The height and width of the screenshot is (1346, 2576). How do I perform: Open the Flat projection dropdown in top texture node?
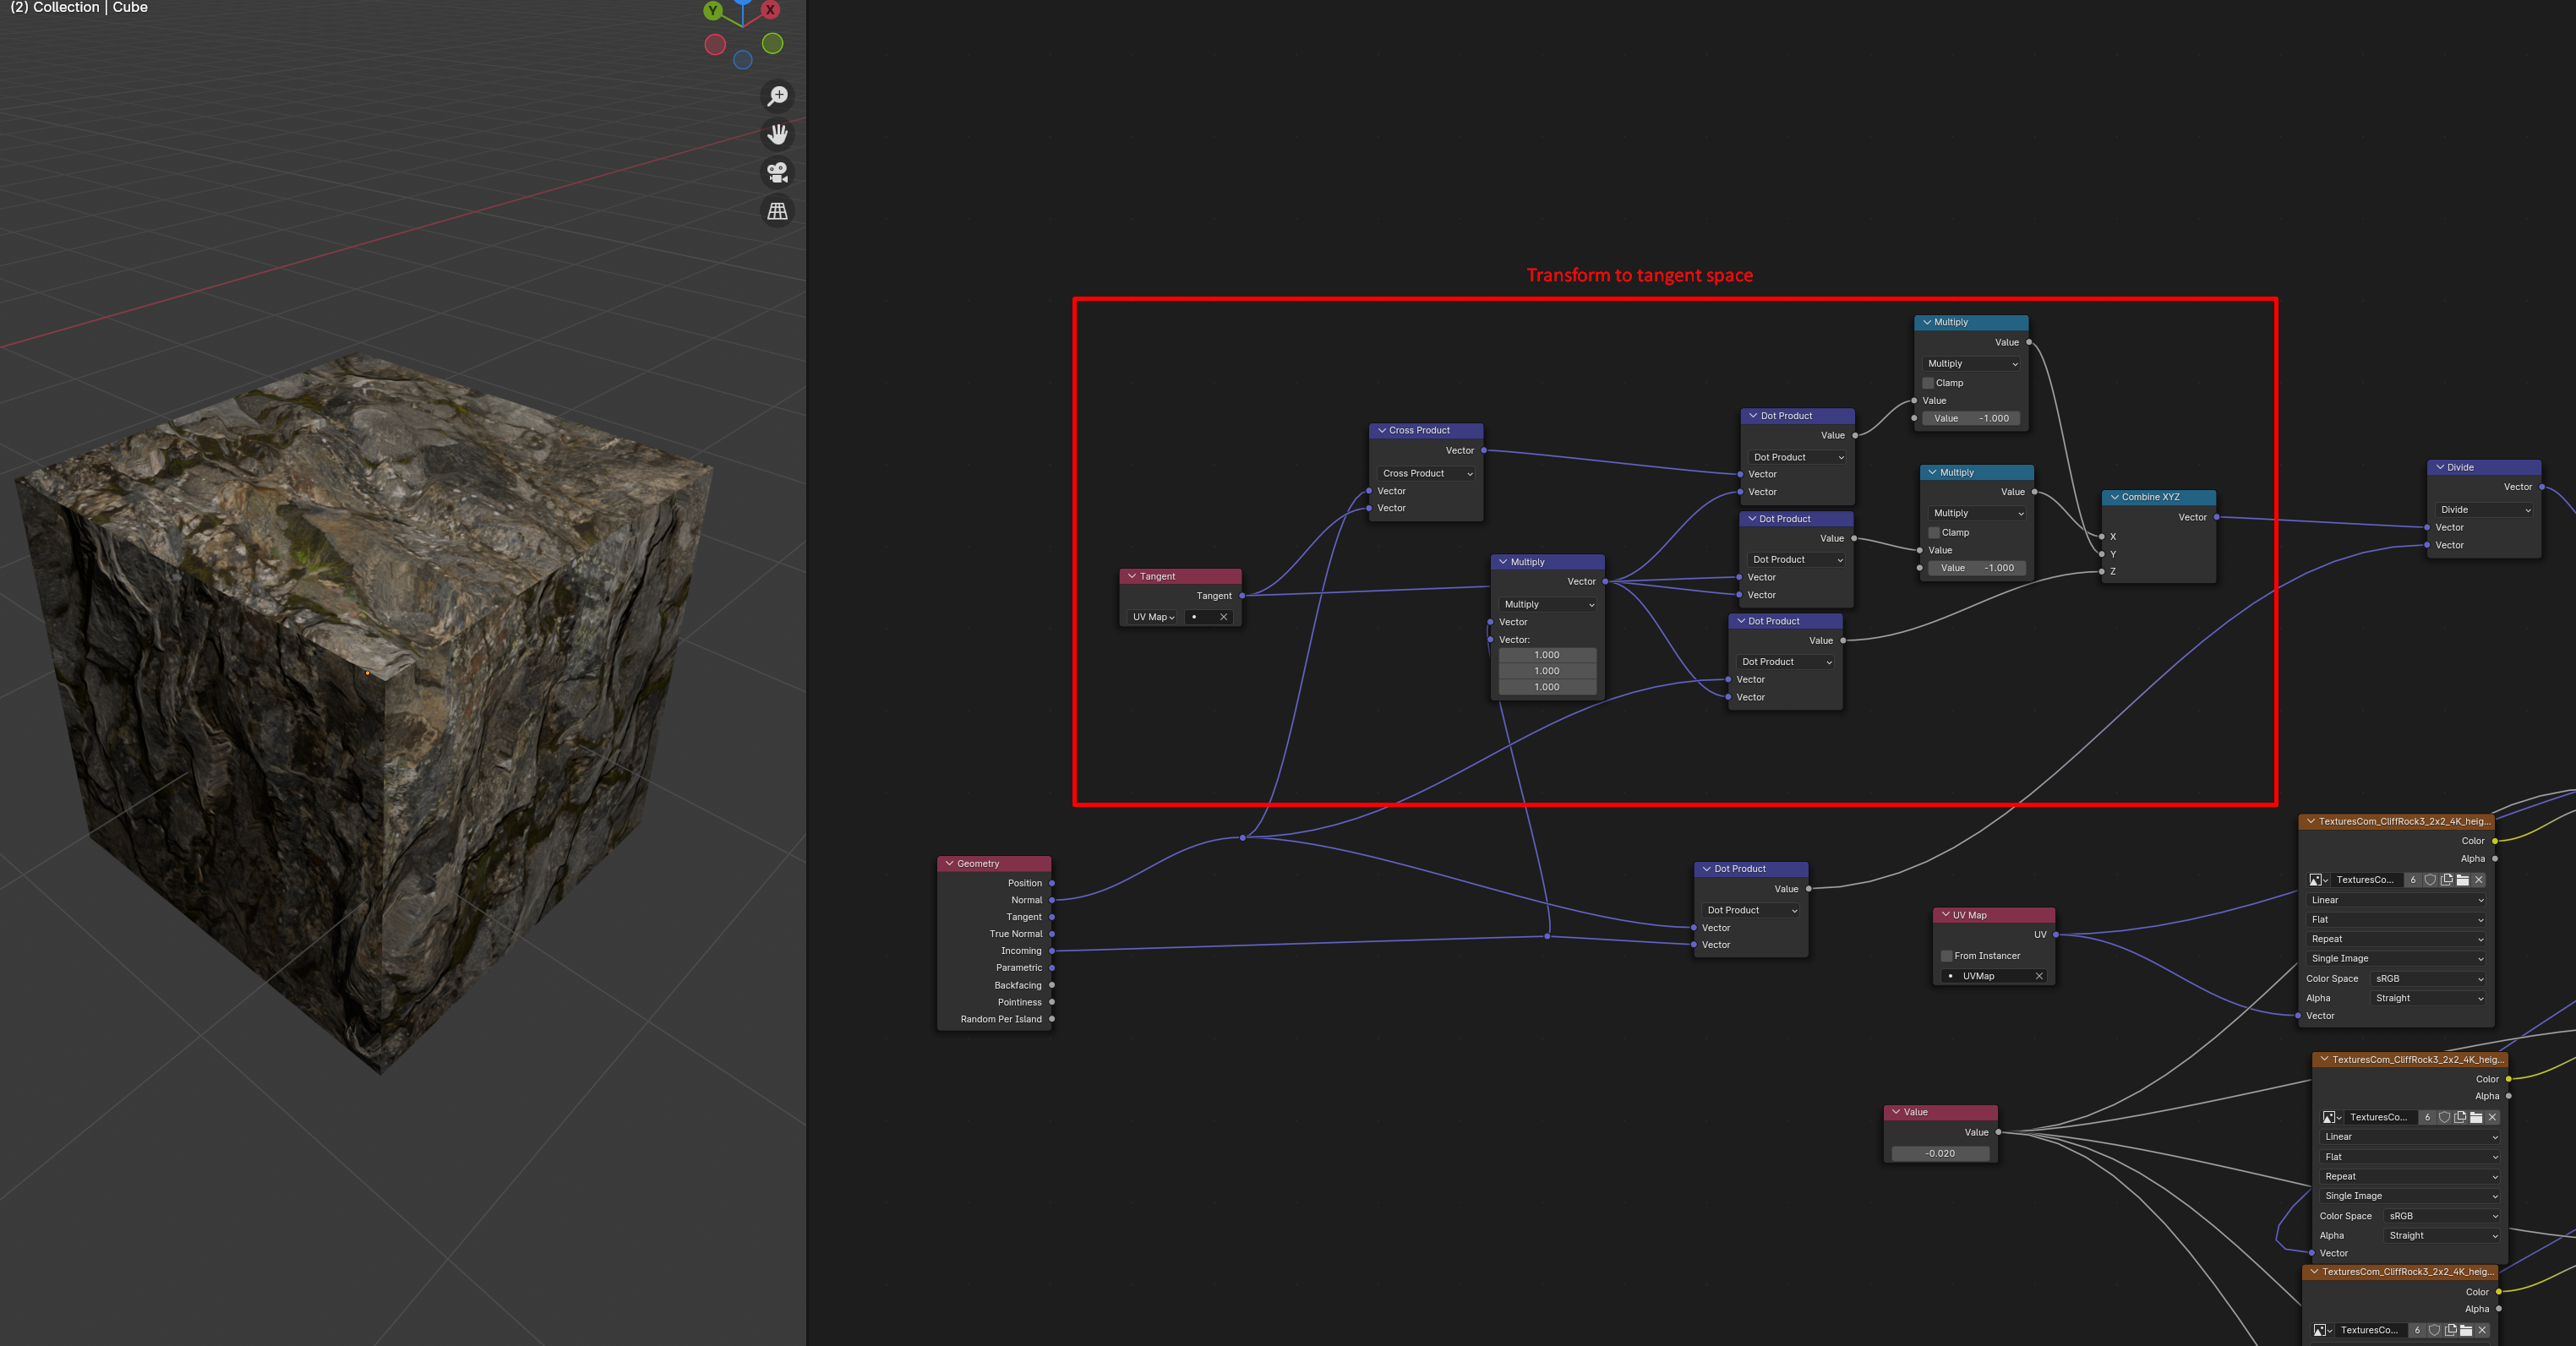(2396, 920)
